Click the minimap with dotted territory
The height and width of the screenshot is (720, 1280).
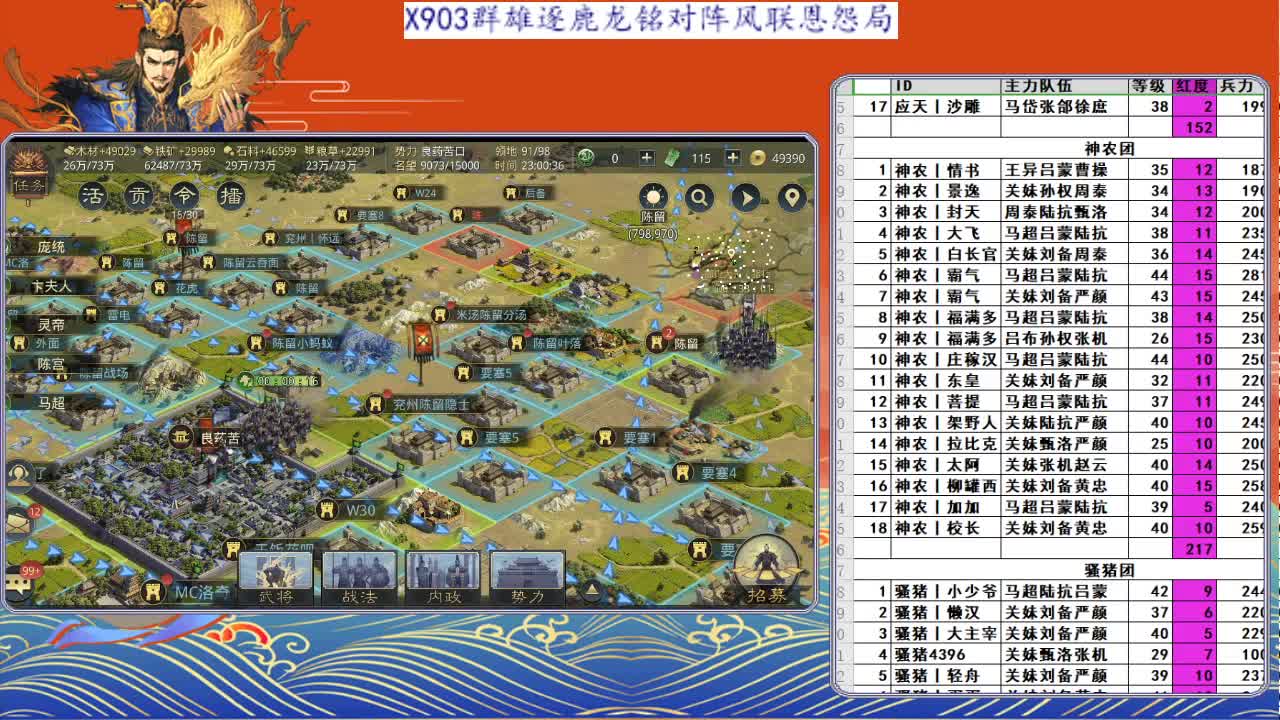735,262
